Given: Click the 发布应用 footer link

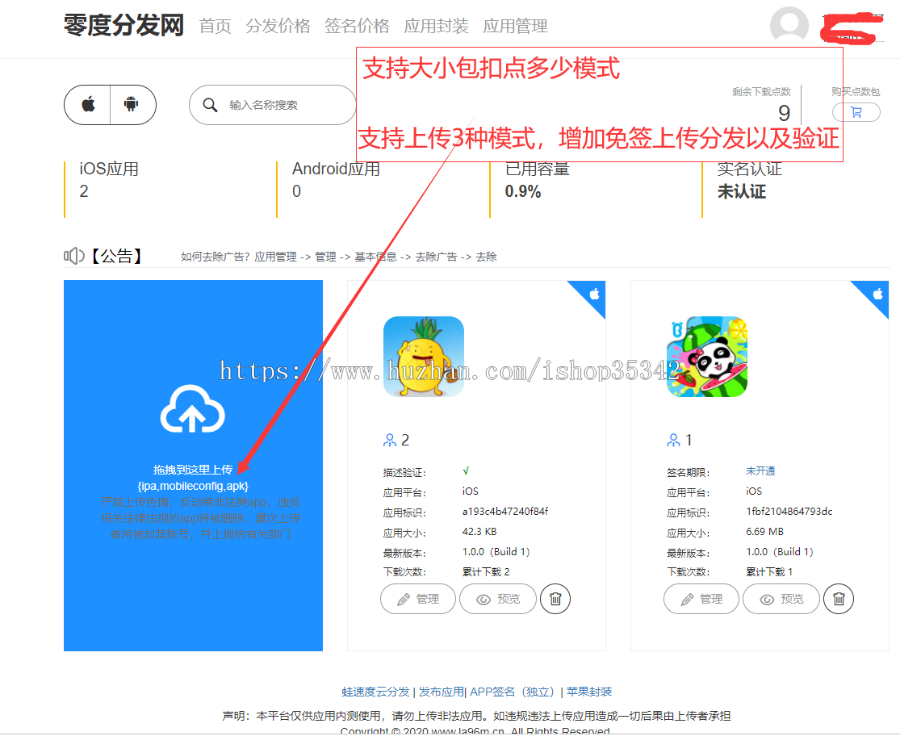Looking at the screenshot, I should point(438,691).
